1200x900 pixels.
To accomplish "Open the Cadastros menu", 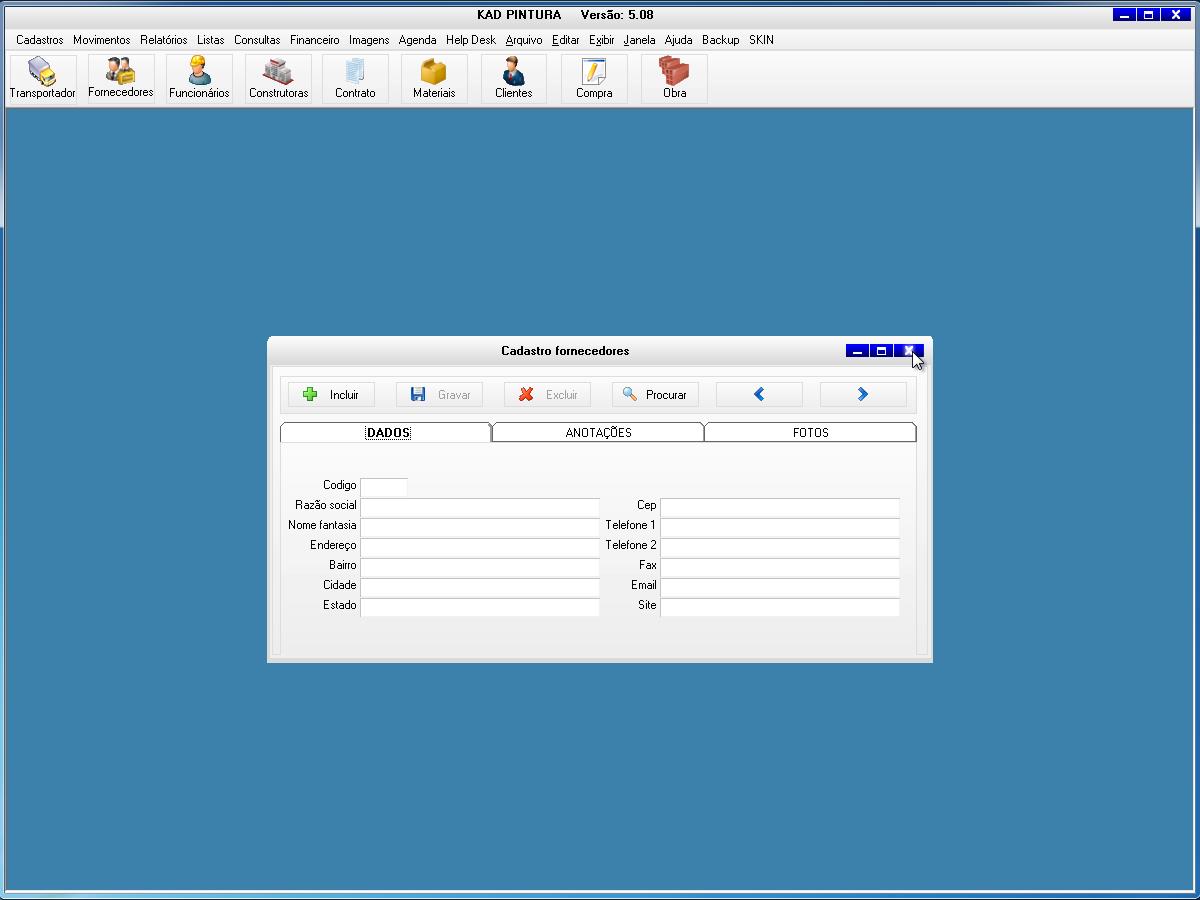I will [40, 40].
